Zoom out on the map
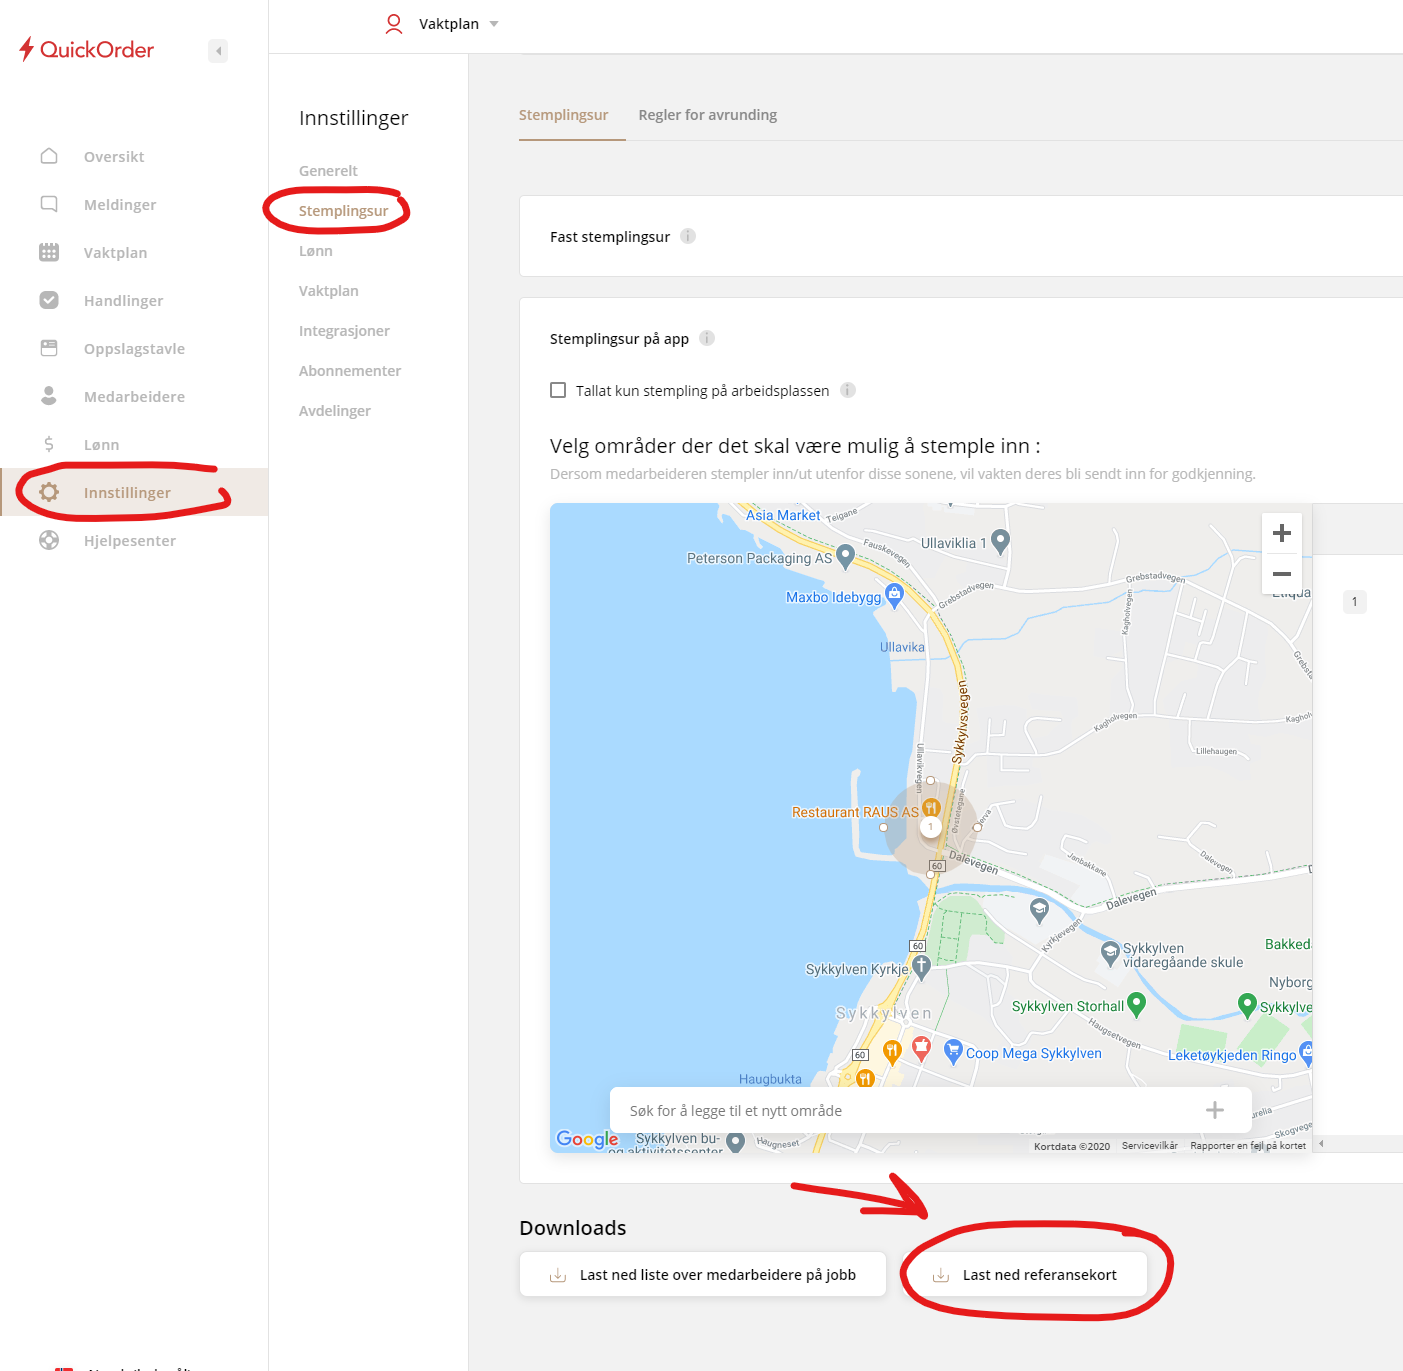 1281,574
